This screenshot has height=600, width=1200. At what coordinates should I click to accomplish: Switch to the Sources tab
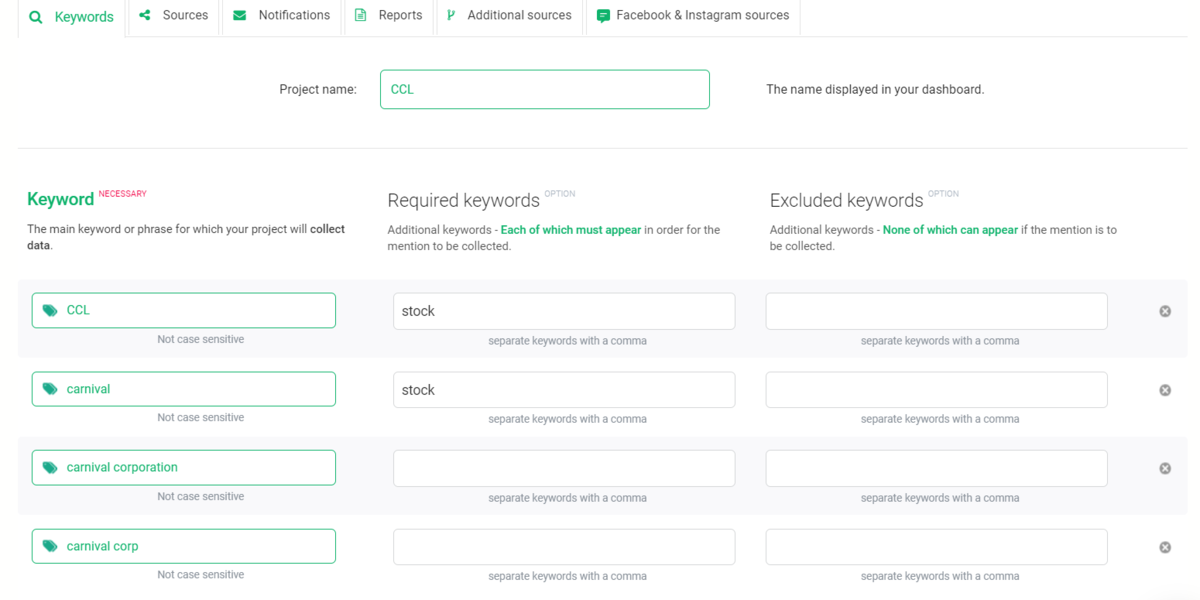pos(174,16)
